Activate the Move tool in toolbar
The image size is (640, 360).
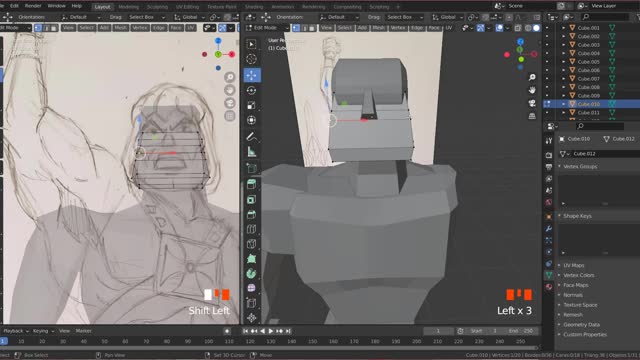tap(251, 75)
